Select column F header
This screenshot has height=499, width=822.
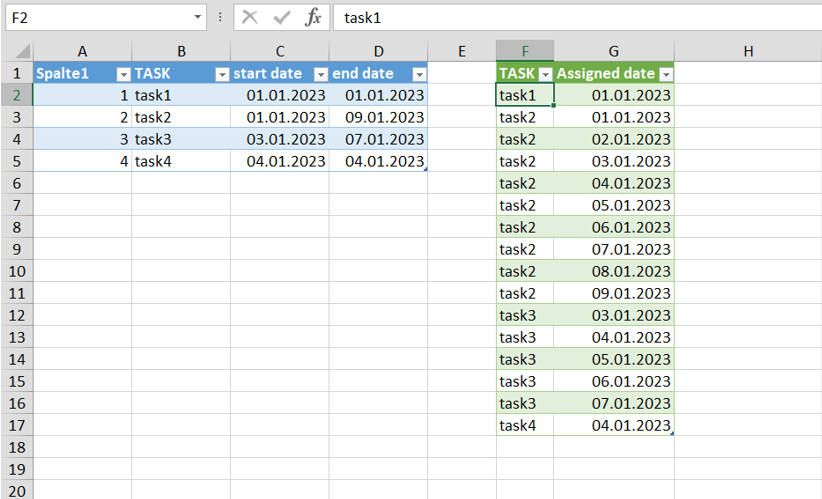click(x=525, y=51)
